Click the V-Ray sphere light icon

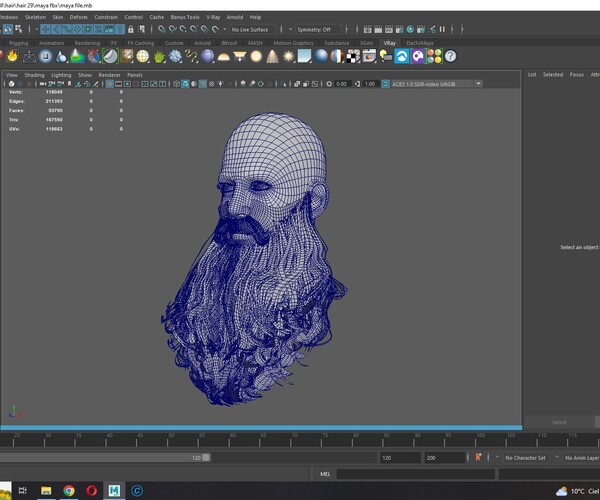tap(256, 56)
